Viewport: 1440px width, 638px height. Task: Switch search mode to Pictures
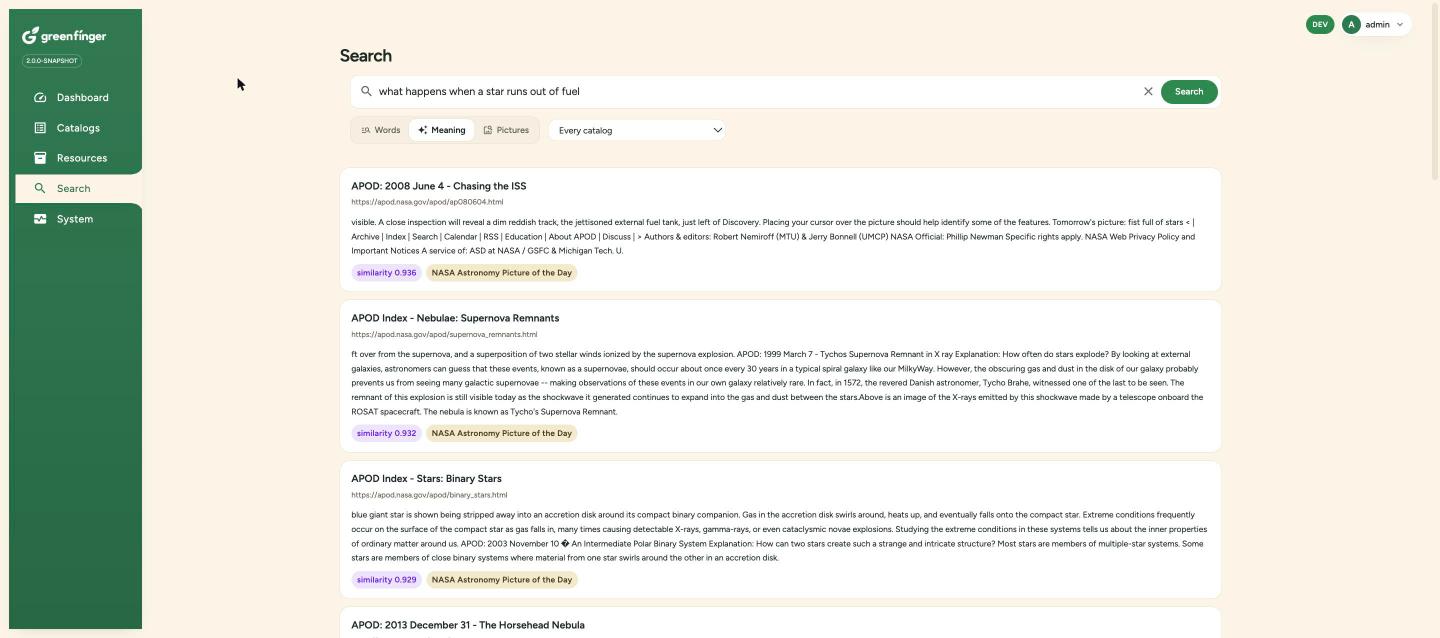pyautogui.click(x=506, y=130)
